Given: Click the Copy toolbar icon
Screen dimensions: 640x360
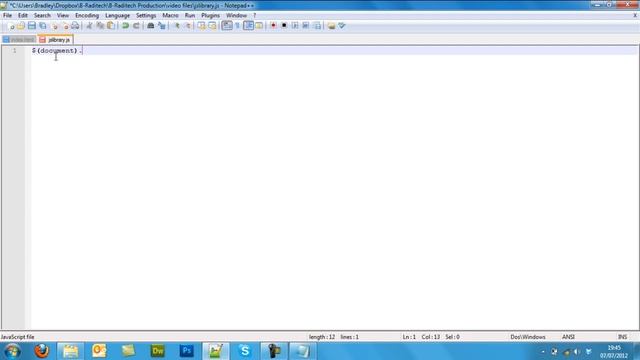Looking at the screenshot, I should pos(100,26).
